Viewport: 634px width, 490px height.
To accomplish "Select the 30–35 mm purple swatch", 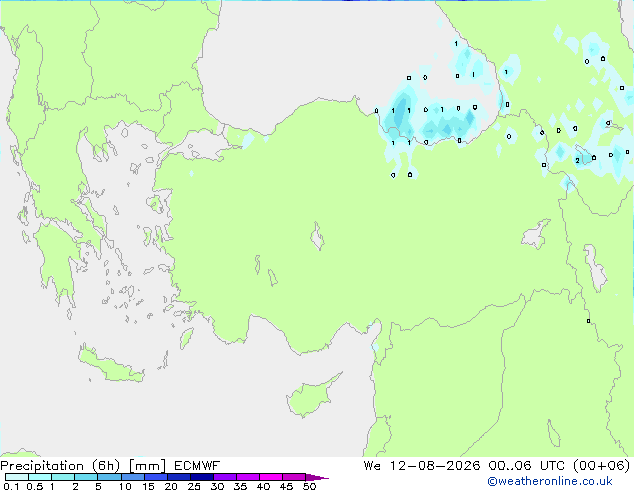I will [x=224, y=477].
